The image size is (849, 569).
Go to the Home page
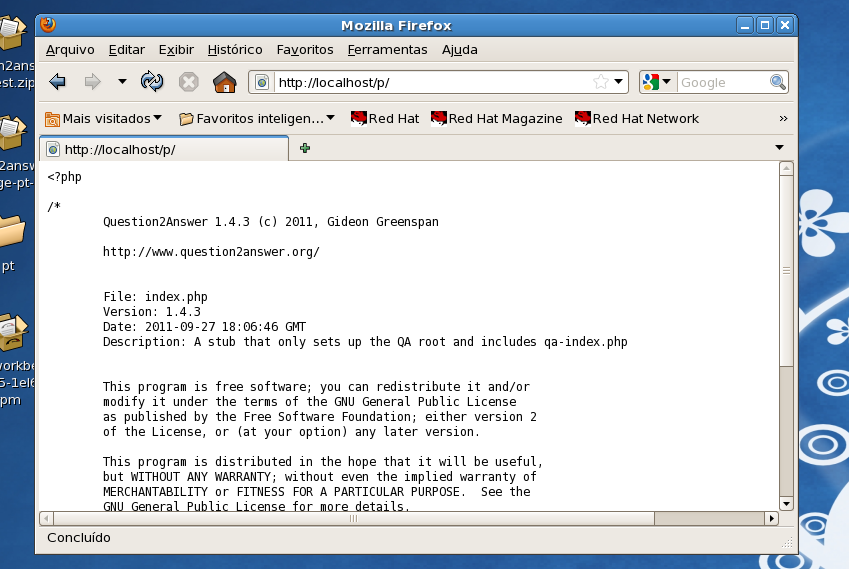coord(225,82)
